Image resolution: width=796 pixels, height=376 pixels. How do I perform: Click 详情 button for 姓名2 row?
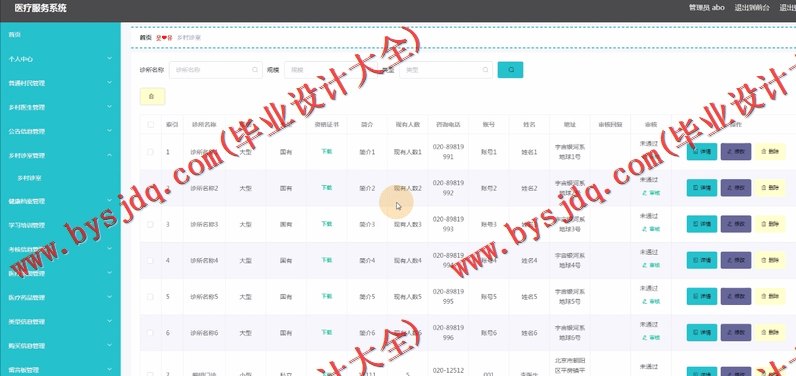pyautogui.click(x=702, y=188)
